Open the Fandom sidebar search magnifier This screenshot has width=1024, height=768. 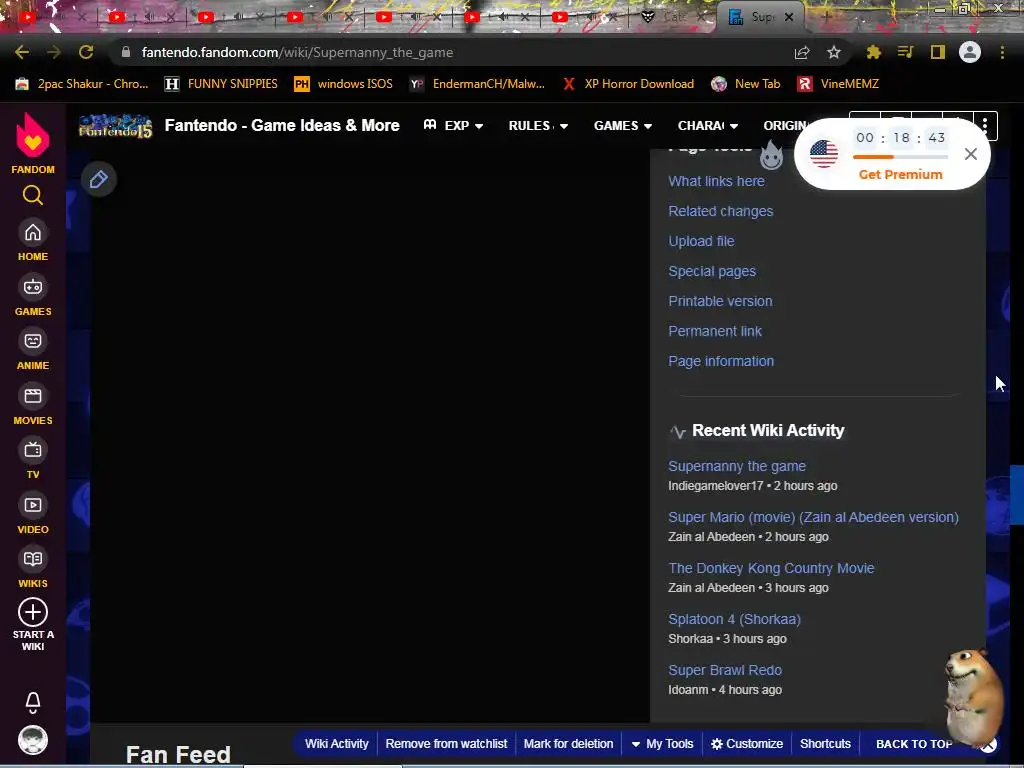33,195
